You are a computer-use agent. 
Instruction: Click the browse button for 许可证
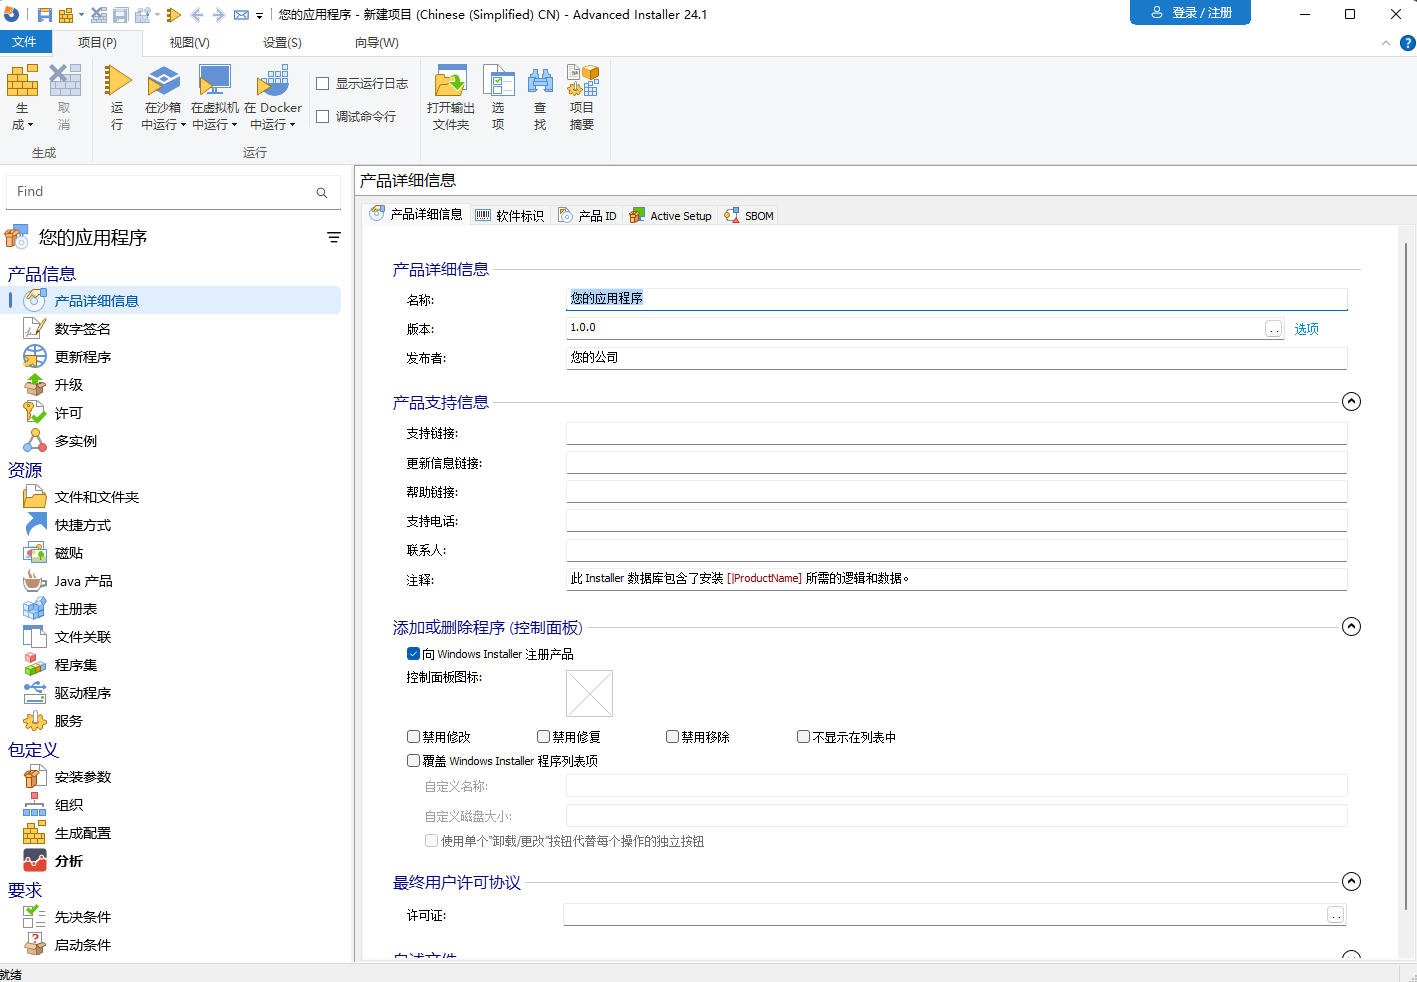coord(1336,915)
